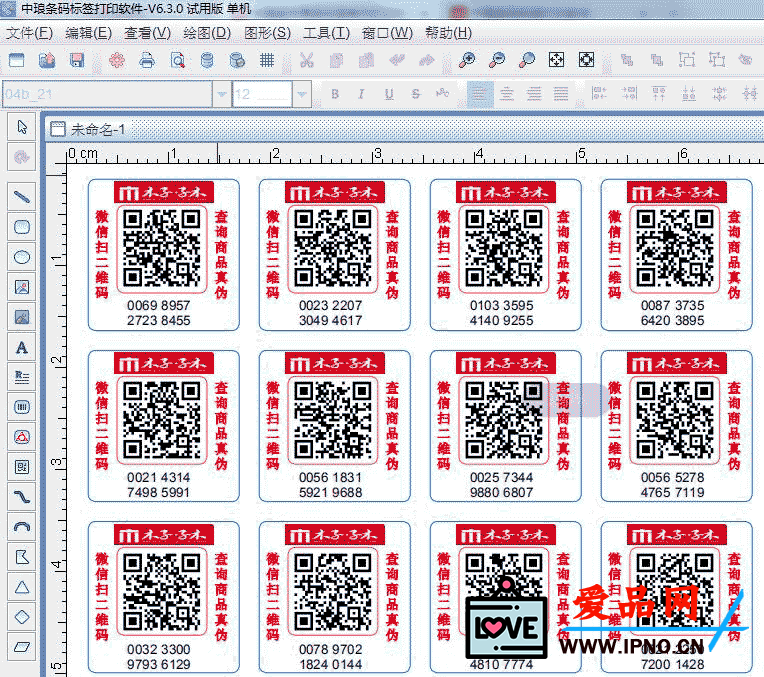Screen dimensions: 764x677
Task: Select the diamond shape tool
Action: coord(22,617)
